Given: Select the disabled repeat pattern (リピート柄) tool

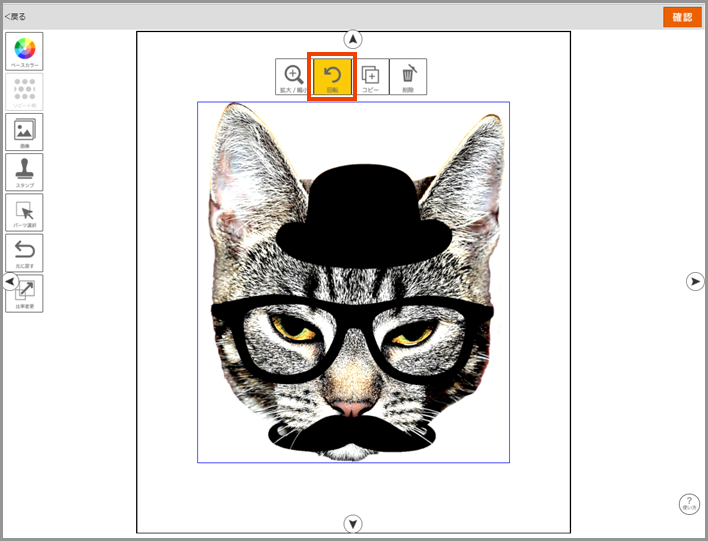Looking at the screenshot, I should click(24, 92).
